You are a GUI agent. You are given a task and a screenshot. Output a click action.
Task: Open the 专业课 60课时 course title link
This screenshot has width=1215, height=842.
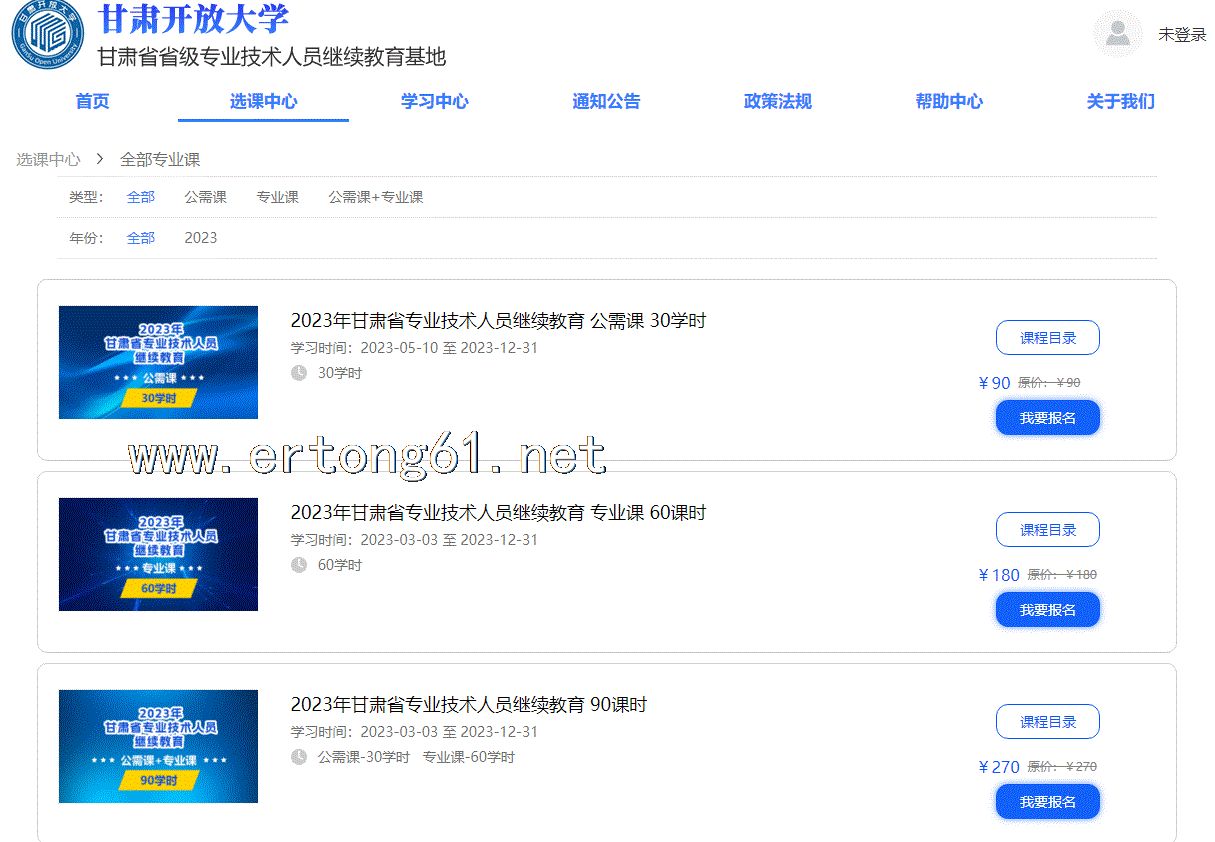pyautogui.click(x=498, y=513)
